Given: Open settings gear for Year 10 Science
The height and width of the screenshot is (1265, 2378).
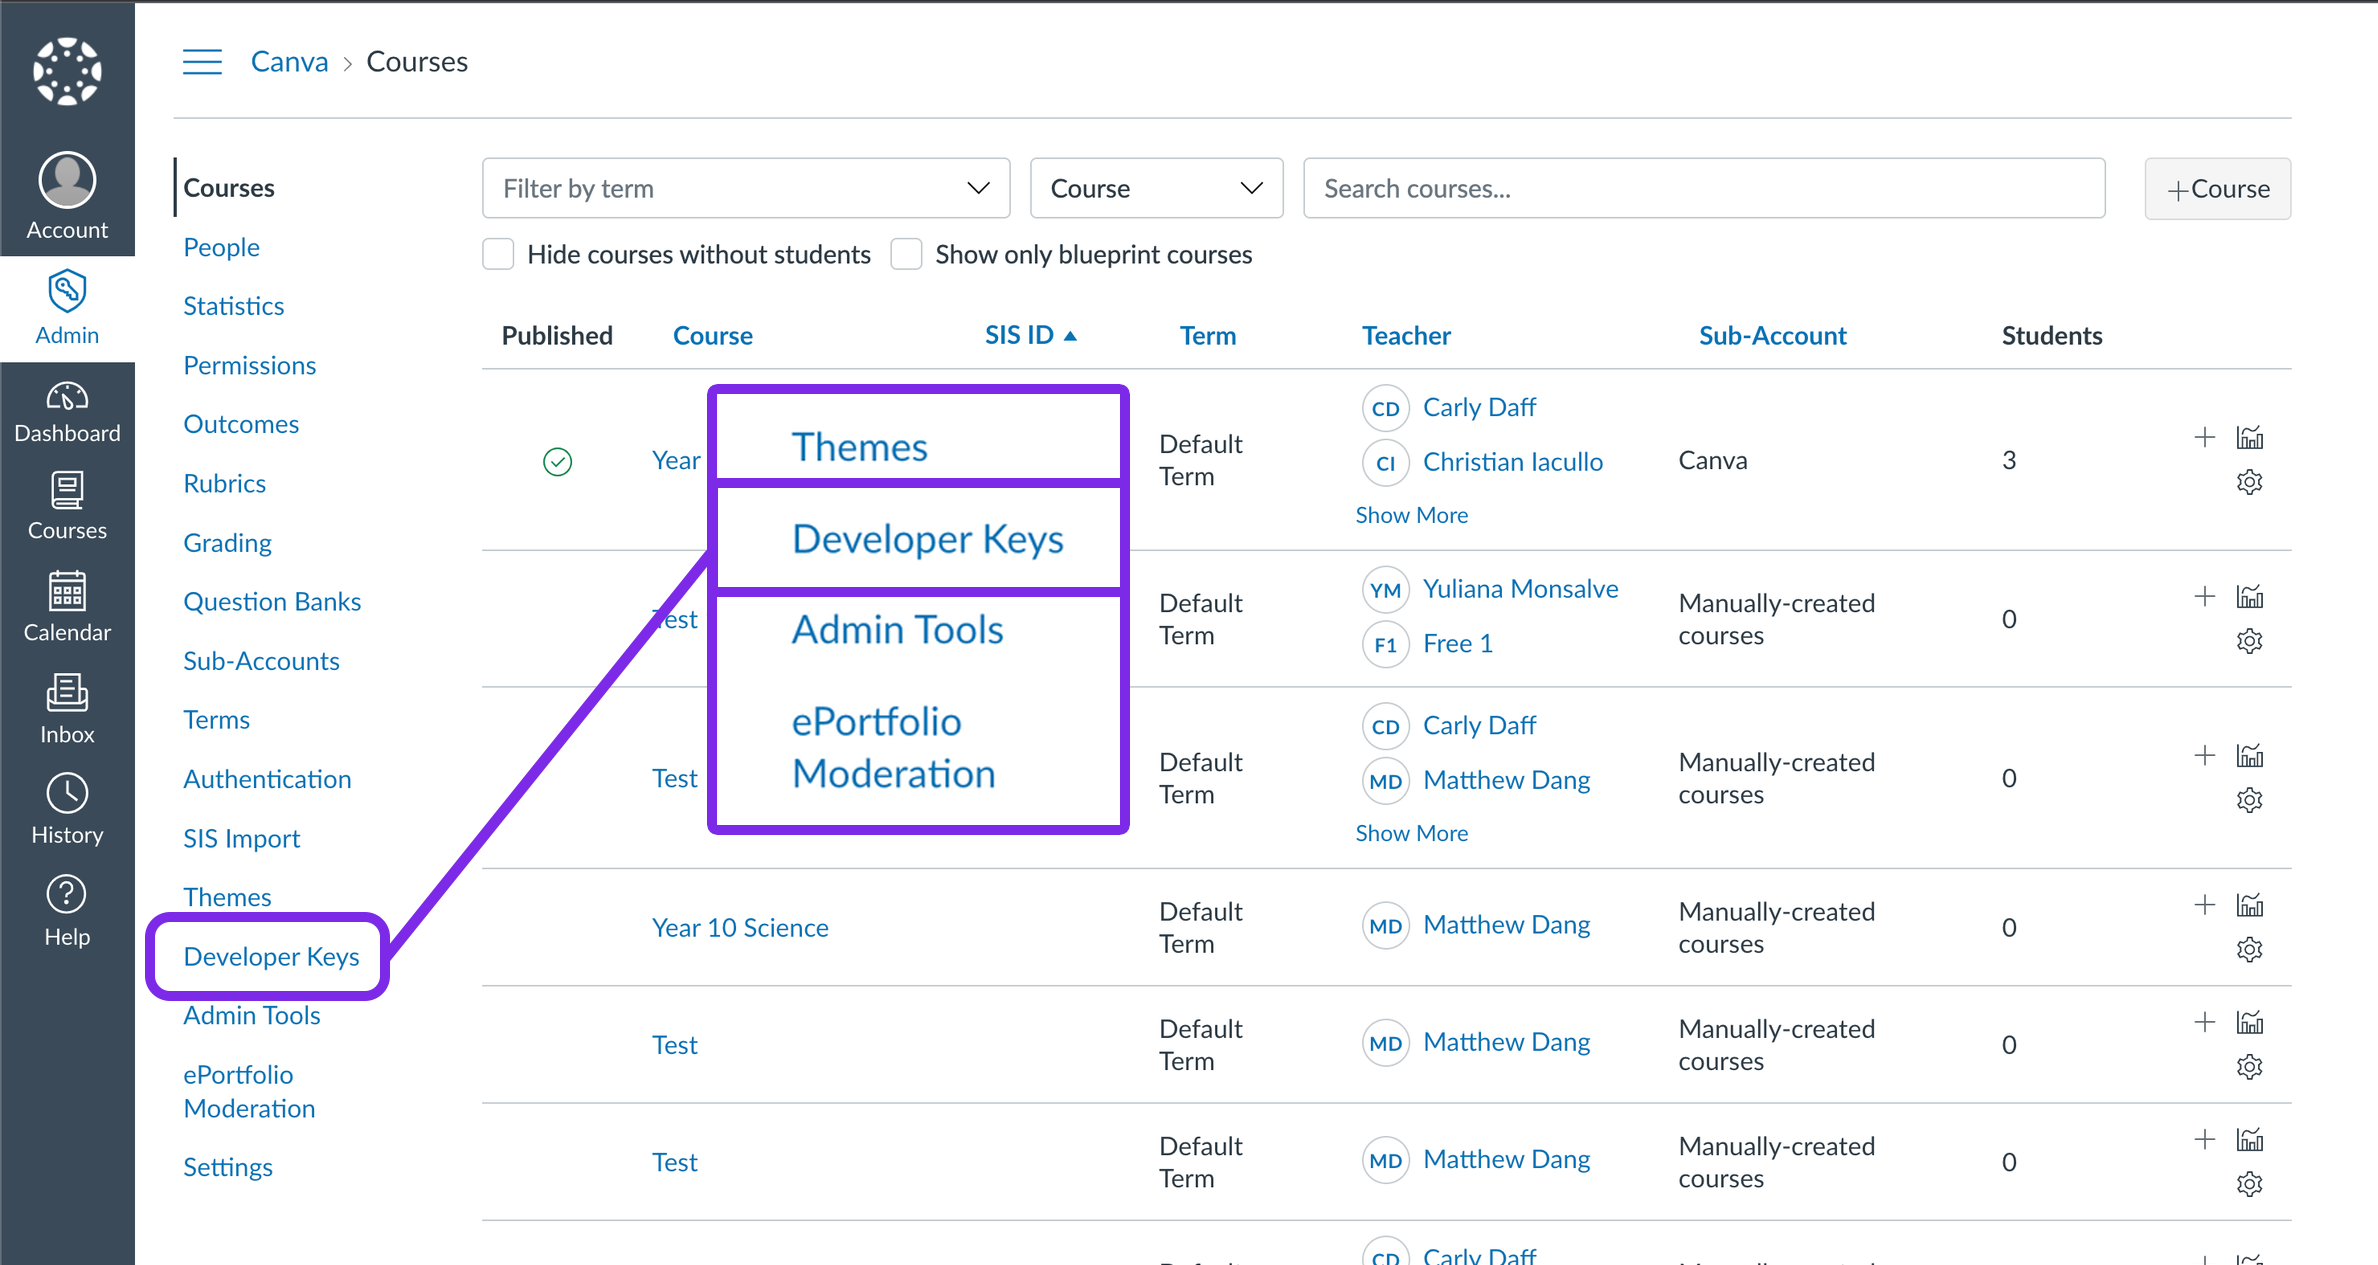Looking at the screenshot, I should pyautogui.click(x=2249, y=949).
